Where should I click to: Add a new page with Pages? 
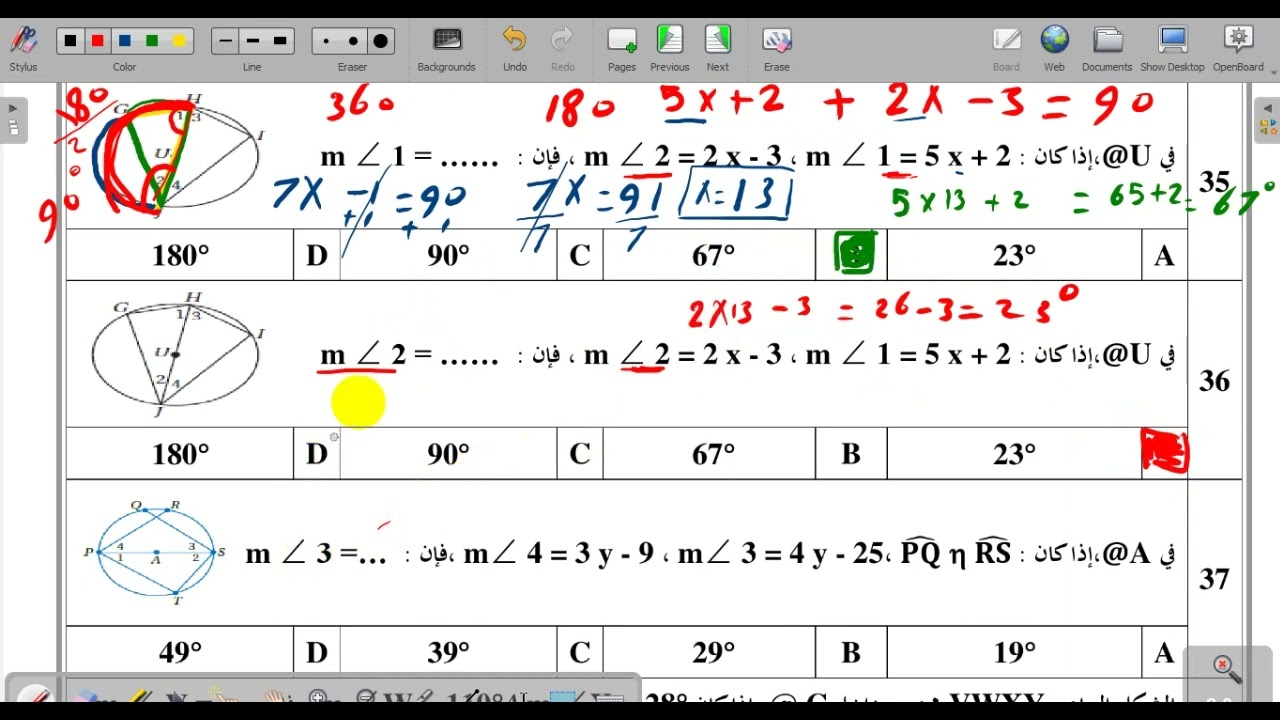coord(622,47)
